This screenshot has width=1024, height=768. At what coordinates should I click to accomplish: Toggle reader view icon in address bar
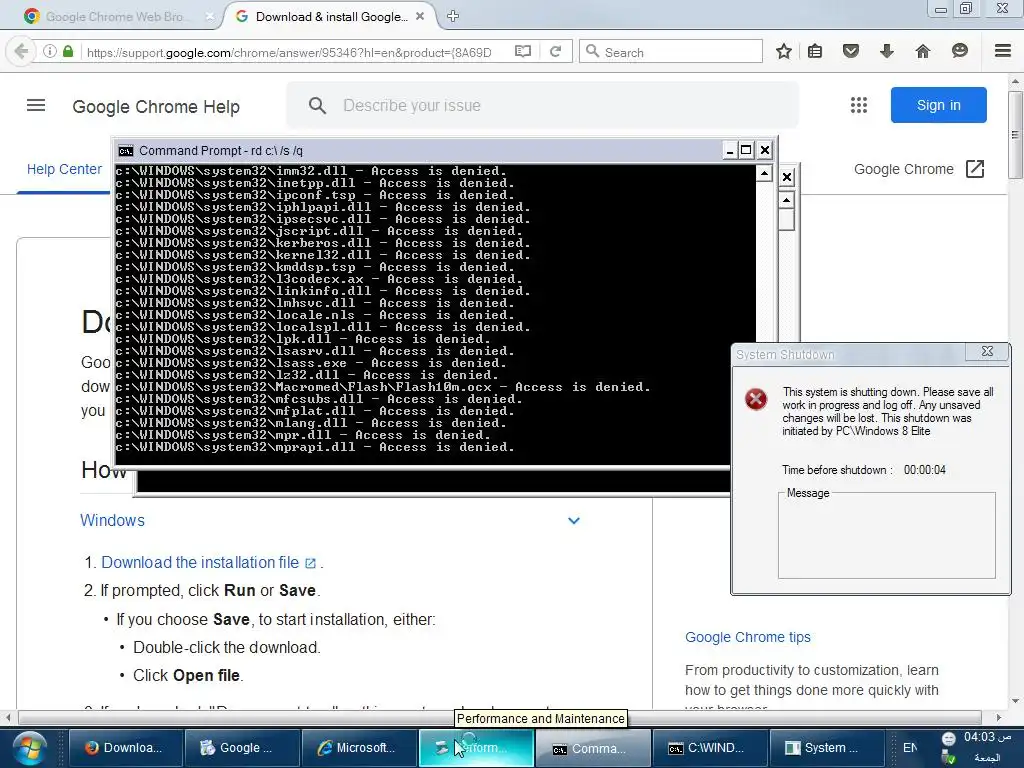(x=522, y=51)
